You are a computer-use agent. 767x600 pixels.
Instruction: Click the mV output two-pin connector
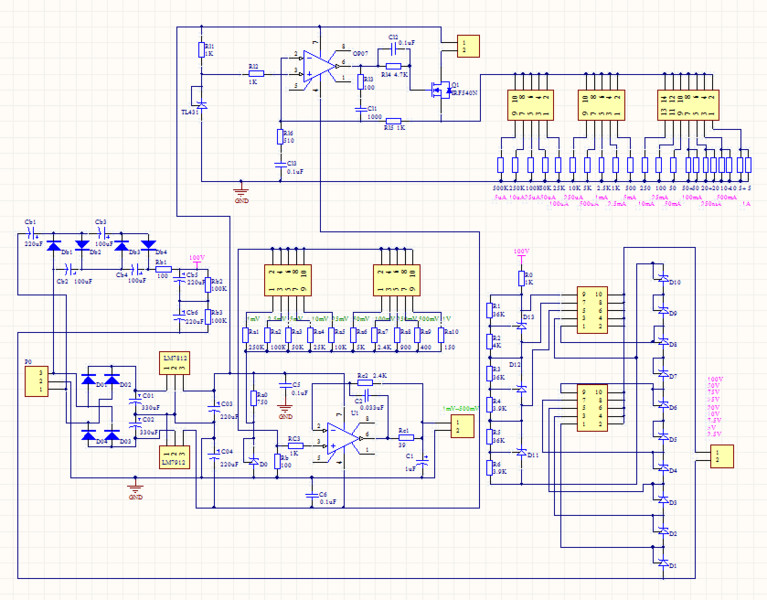pyautogui.click(x=458, y=428)
